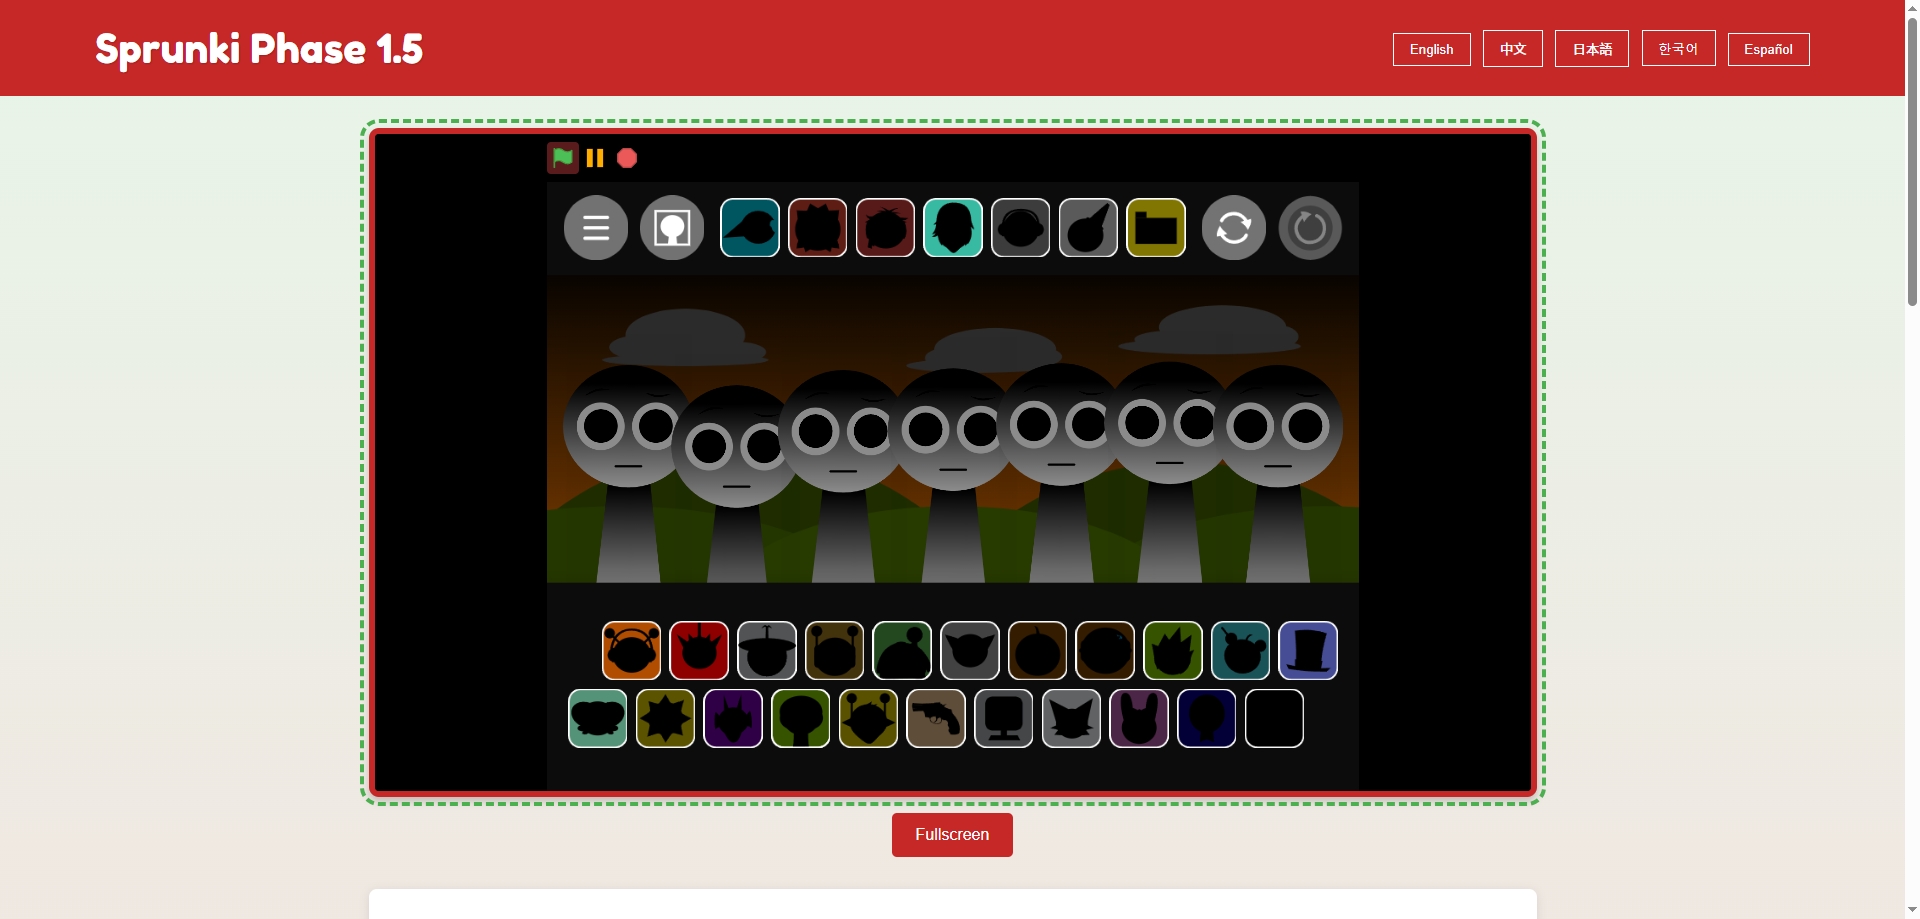Open the hamburger menu in the game toolbar
This screenshot has width=1920, height=919.
pos(595,227)
